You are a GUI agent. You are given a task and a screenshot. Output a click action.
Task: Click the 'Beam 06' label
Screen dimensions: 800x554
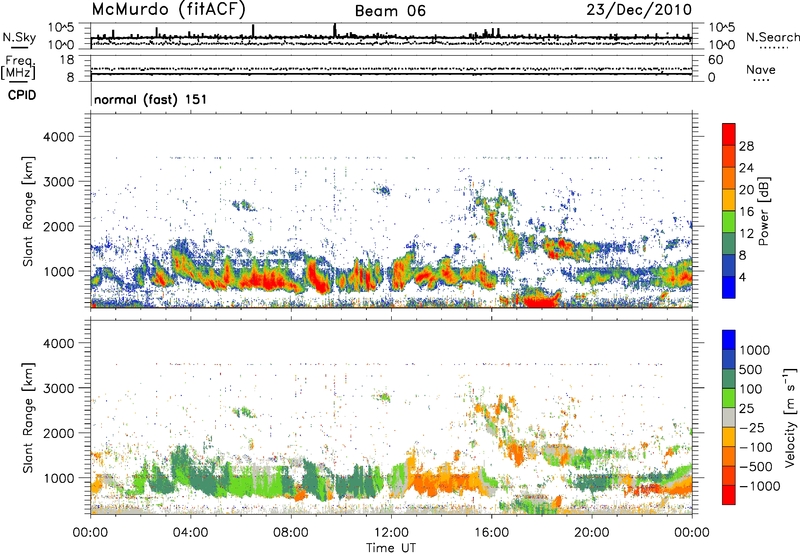[x=390, y=11]
